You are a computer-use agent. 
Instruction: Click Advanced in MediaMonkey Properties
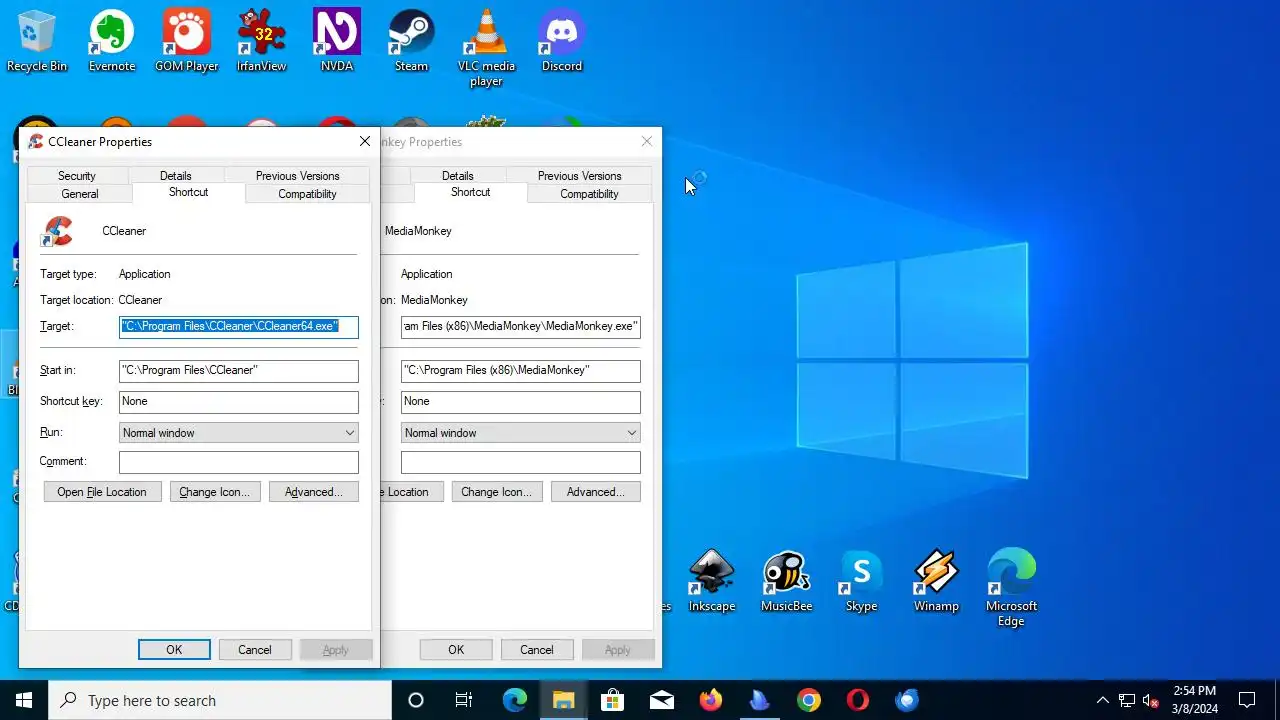pos(596,492)
